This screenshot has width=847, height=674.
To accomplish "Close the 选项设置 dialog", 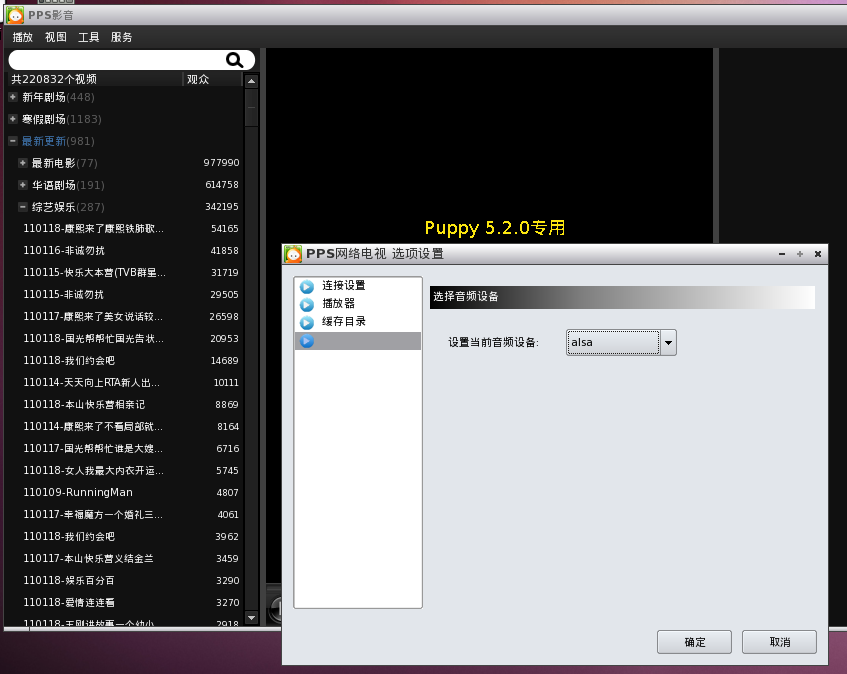I will point(818,254).
